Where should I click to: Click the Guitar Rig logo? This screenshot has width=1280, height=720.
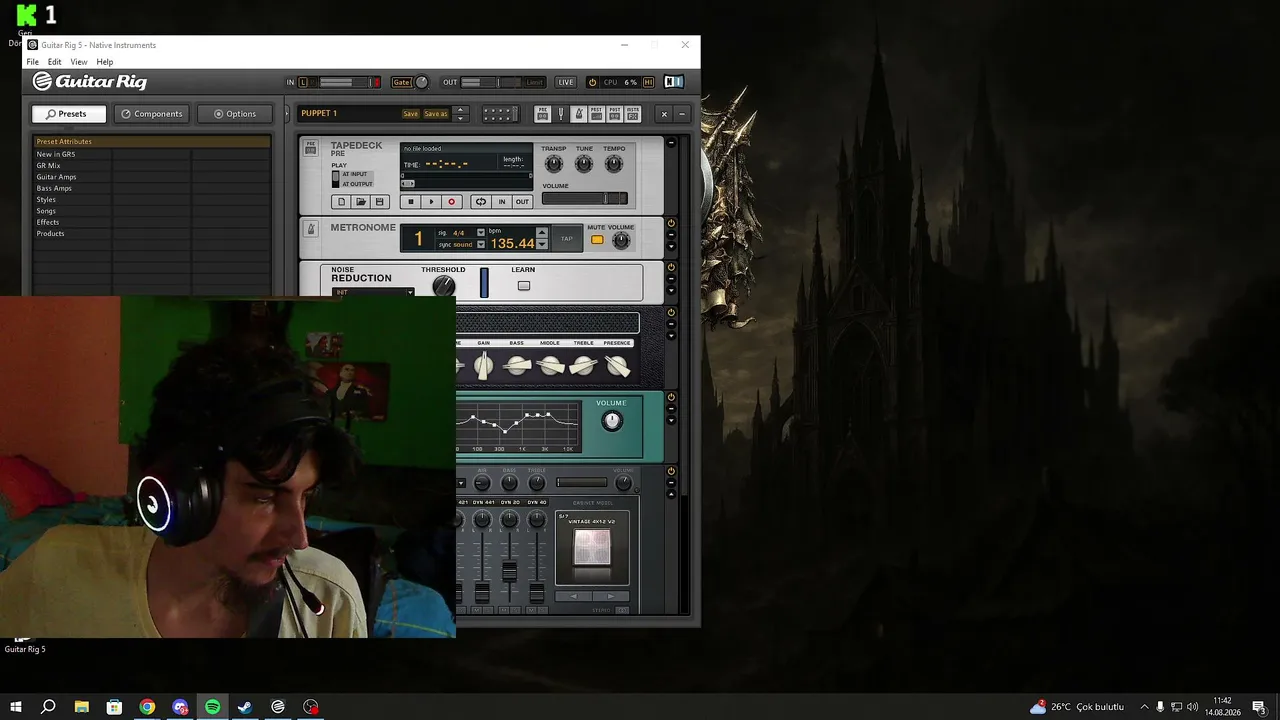pyautogui.click(x=90, y=82)
